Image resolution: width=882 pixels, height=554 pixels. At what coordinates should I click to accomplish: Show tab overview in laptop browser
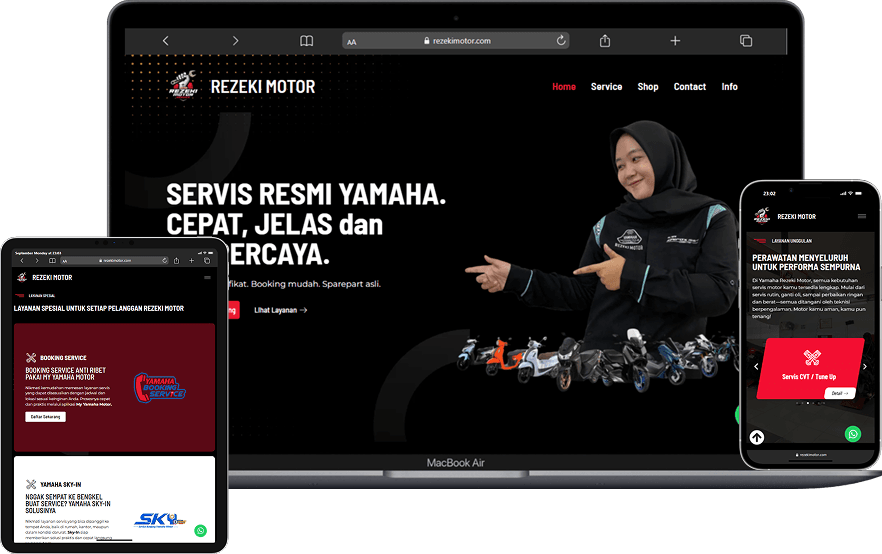[746, 41]
